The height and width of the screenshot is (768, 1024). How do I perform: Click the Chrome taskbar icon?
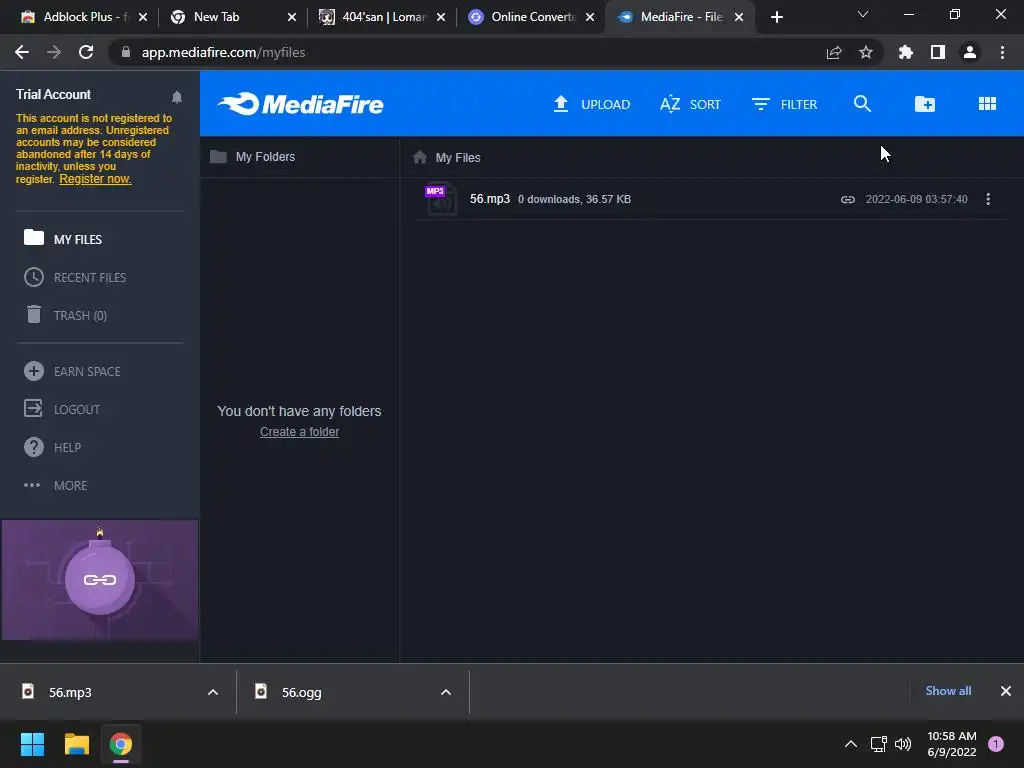tap(121, 744)
